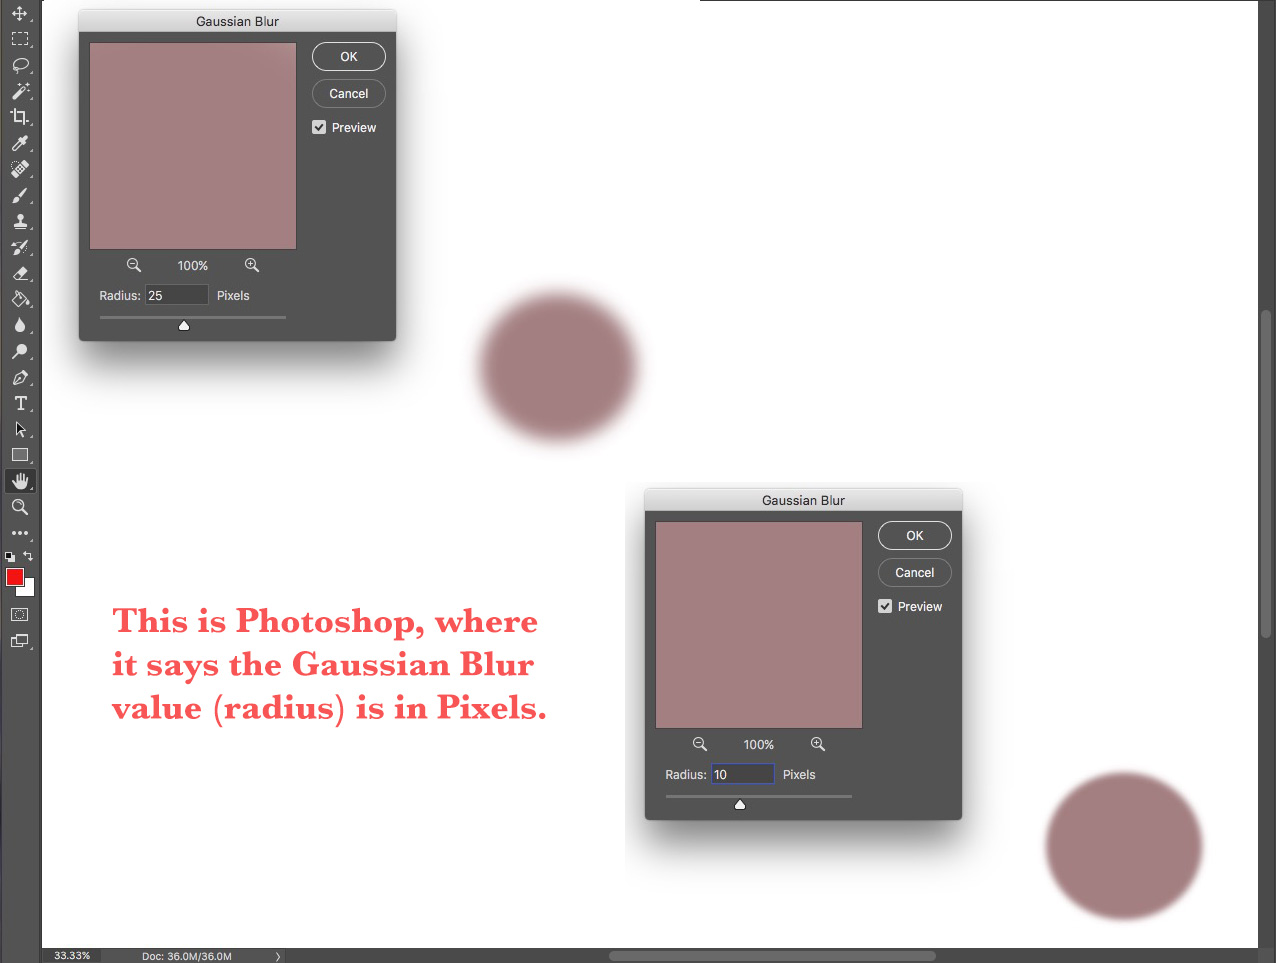This screenshot has height=963, width=1276.
Task: Zoom in the preview in radius 10 dialog
Action: point(818,744)
